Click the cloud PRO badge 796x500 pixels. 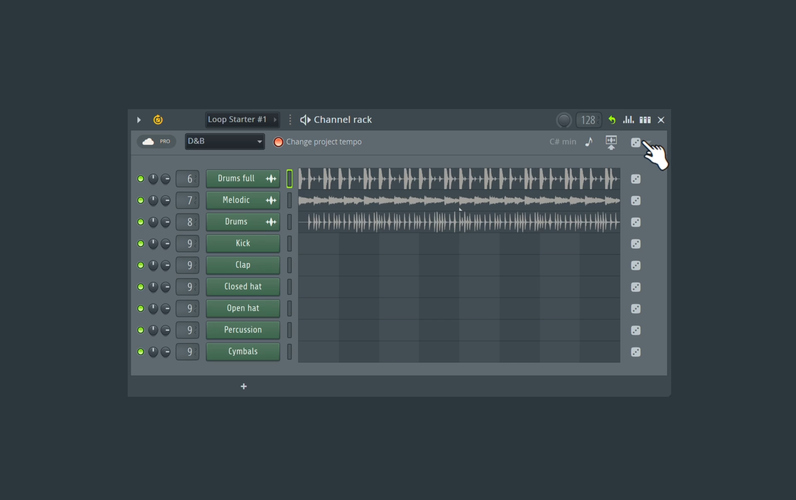(x=156, y=142)
